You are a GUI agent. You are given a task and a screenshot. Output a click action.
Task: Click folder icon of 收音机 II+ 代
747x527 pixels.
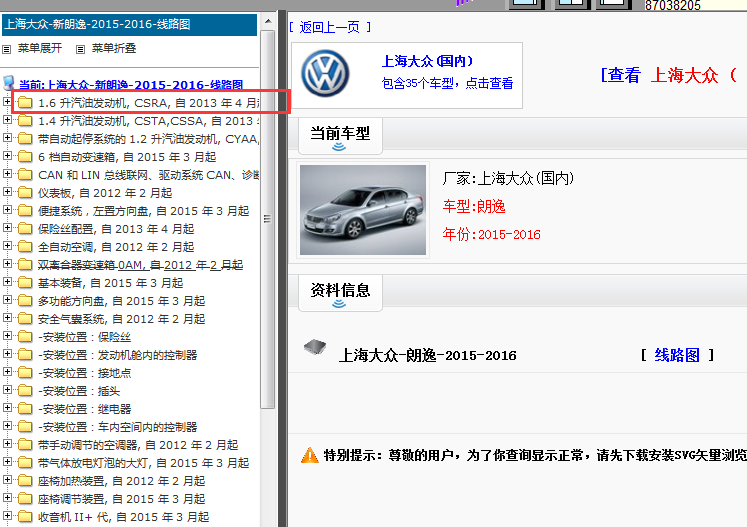pyautogui.click(x=25, y=517)
